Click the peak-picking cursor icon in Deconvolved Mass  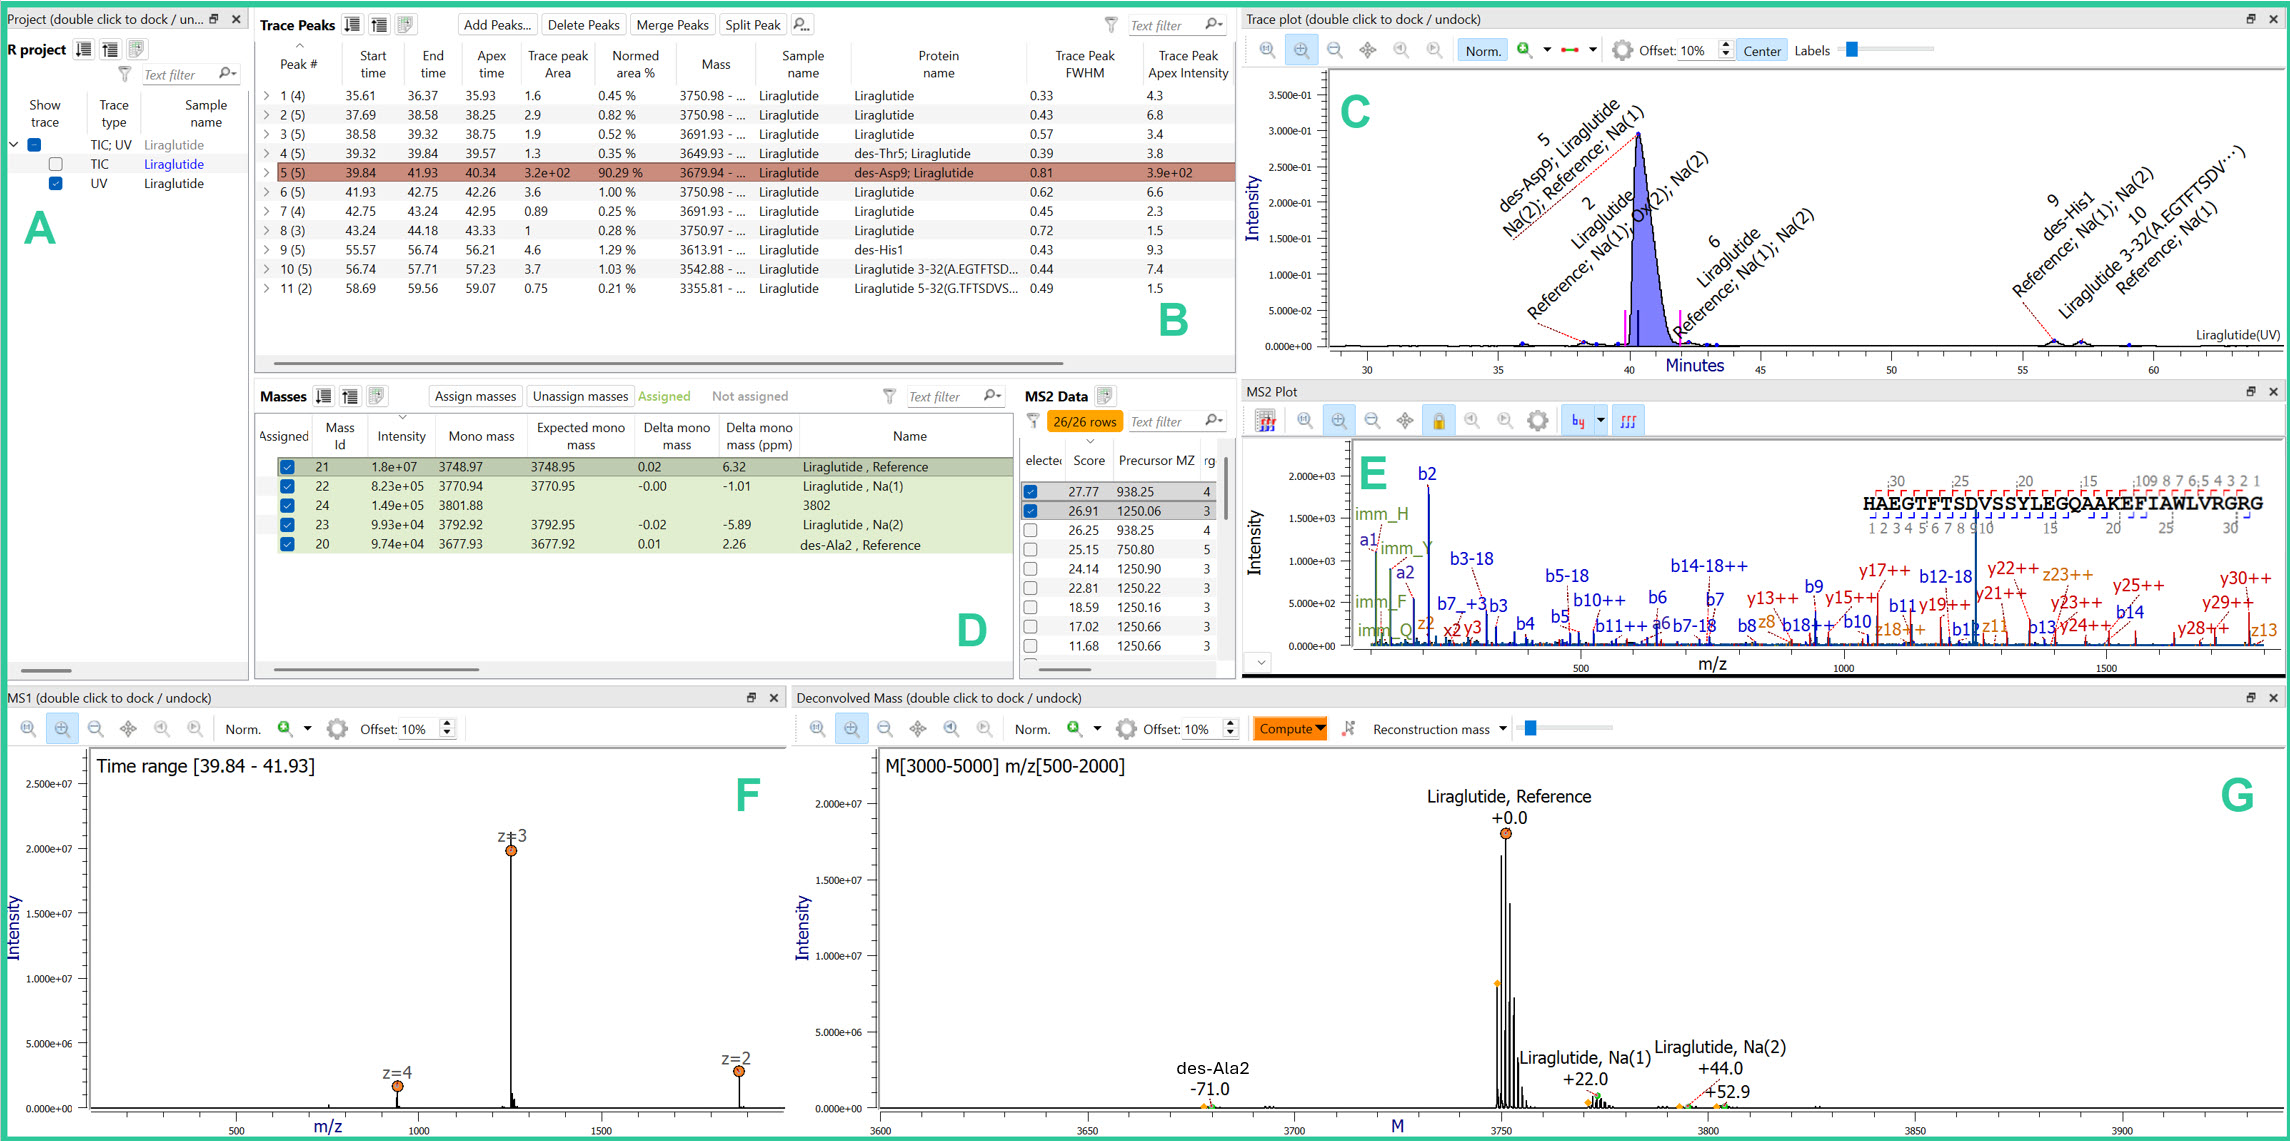[x=1348, y=729]
